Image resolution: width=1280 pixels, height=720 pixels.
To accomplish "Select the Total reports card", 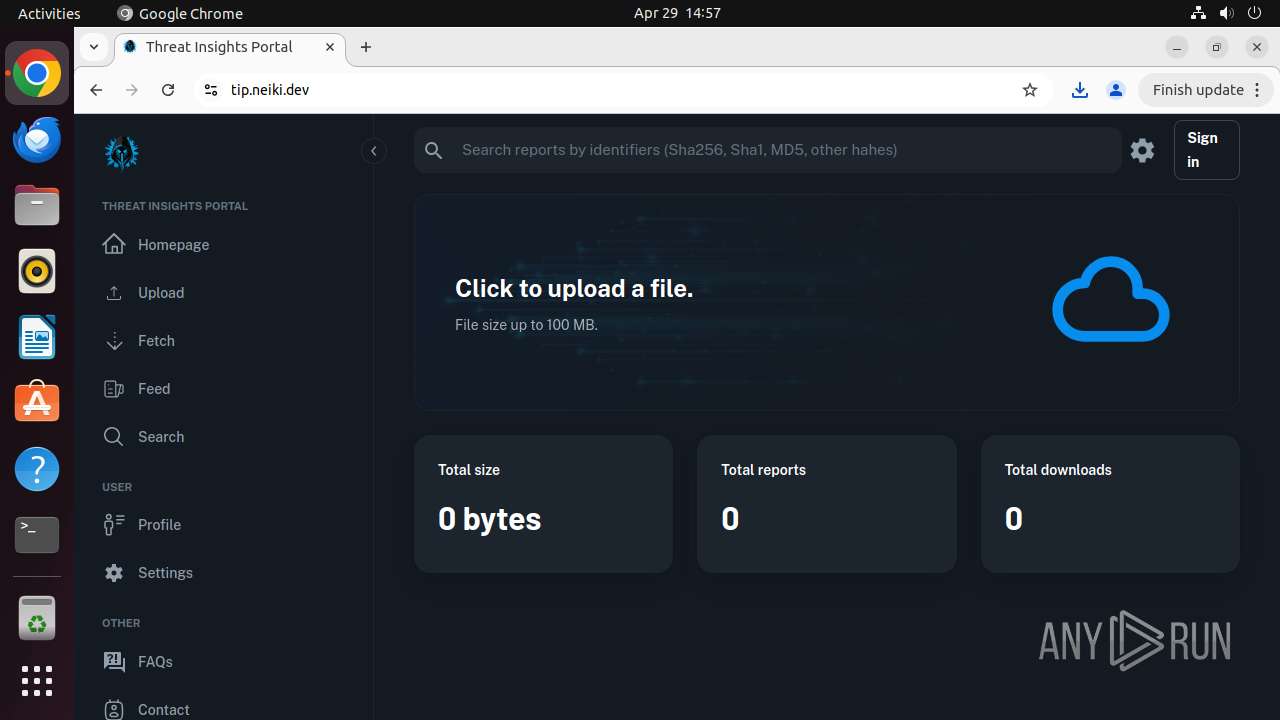I will tap(826, 504).
